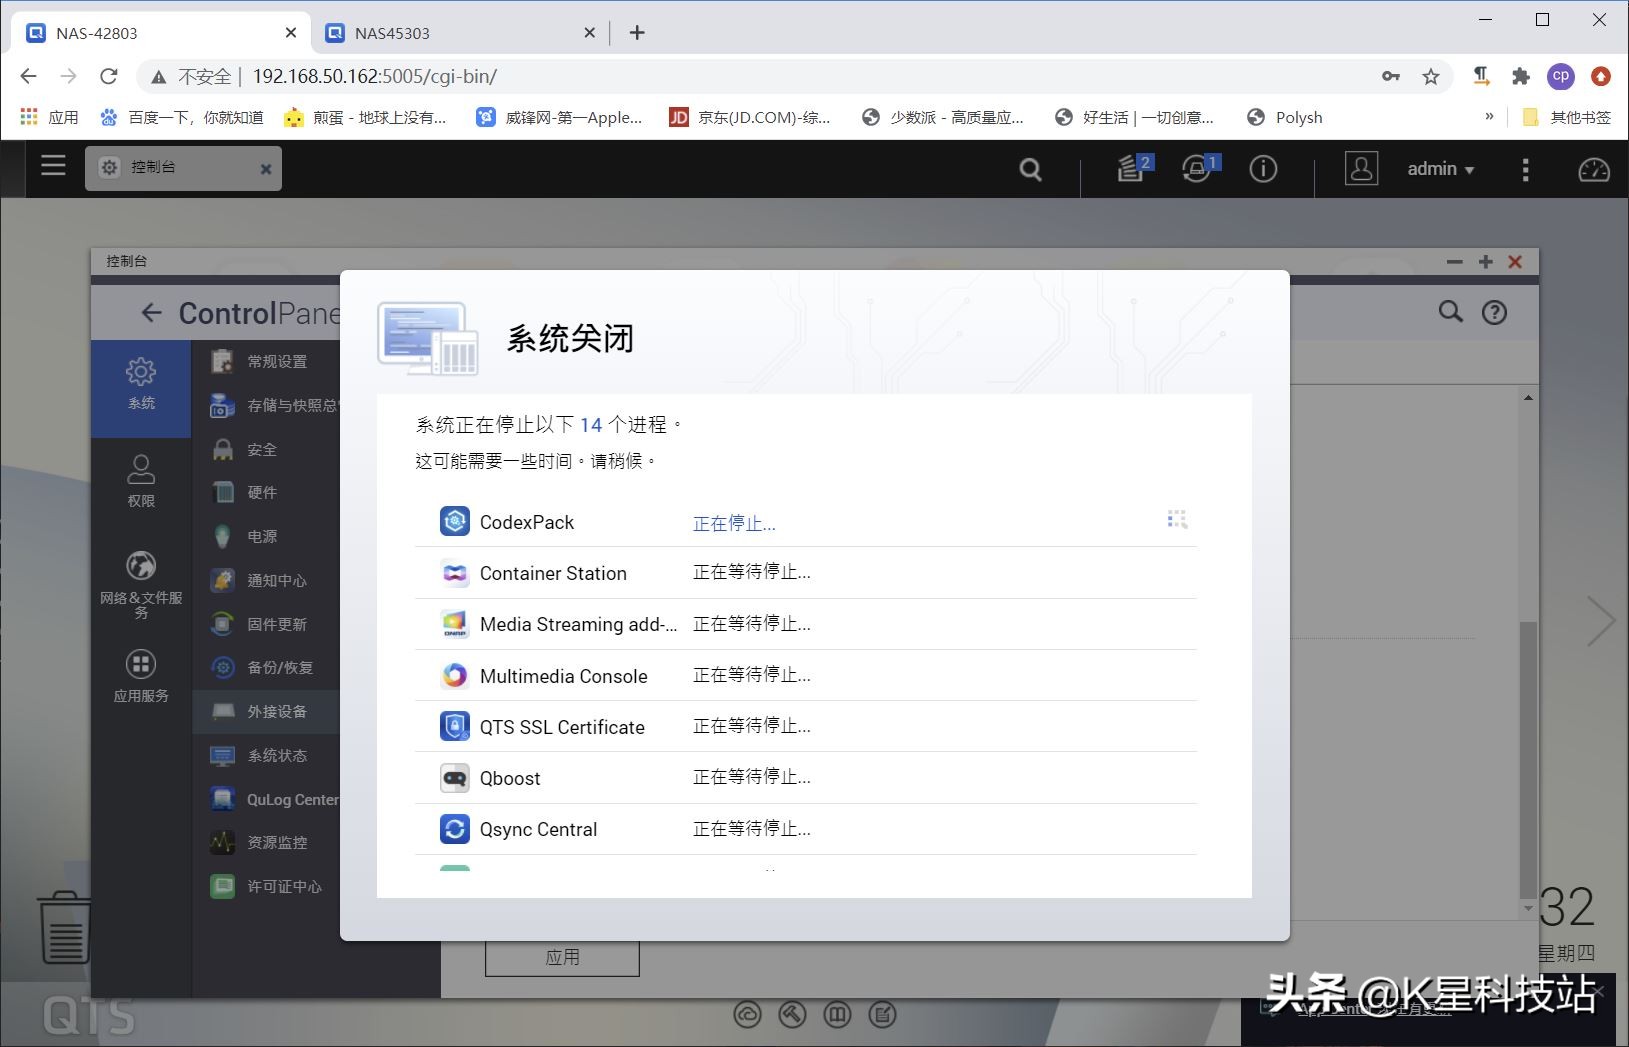This screenshot has width=1629, height=1047.
Task: Open the dashboard gauge icon
Action: pos(1593,169)
